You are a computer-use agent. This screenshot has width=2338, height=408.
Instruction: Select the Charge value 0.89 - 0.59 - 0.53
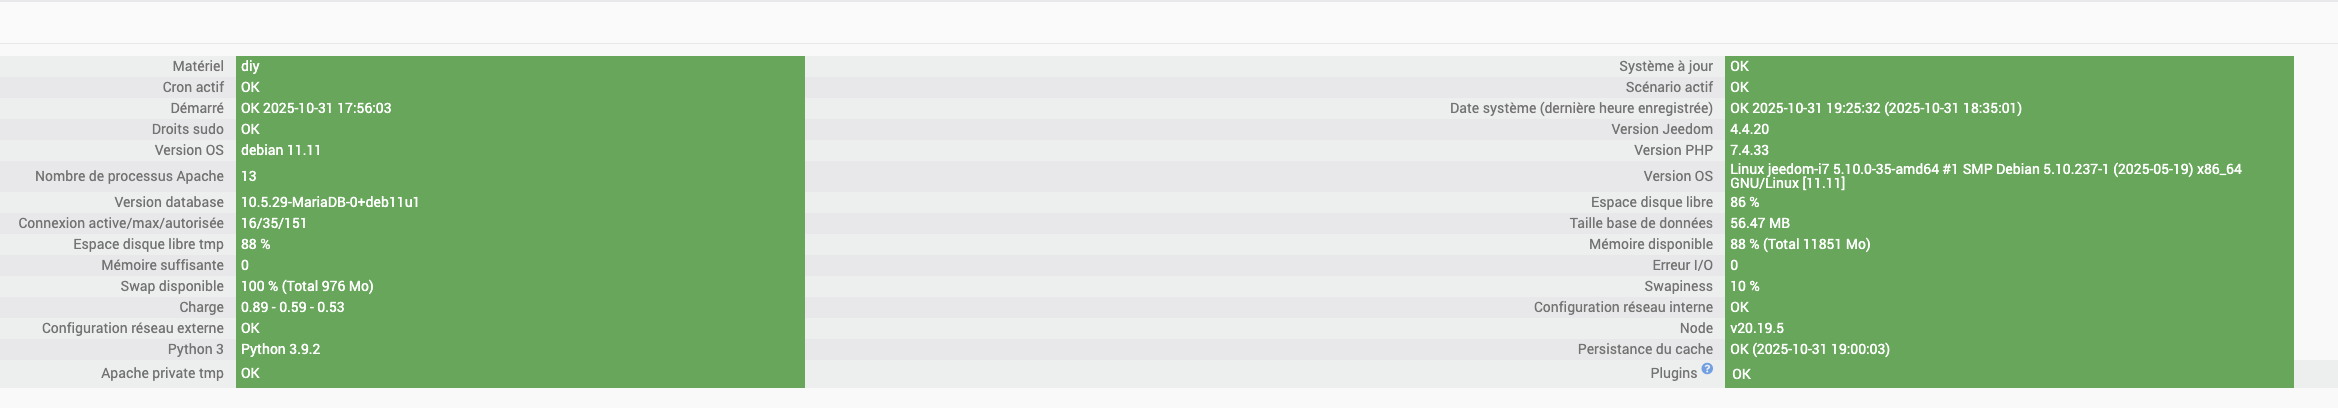[x=292, y=307]
